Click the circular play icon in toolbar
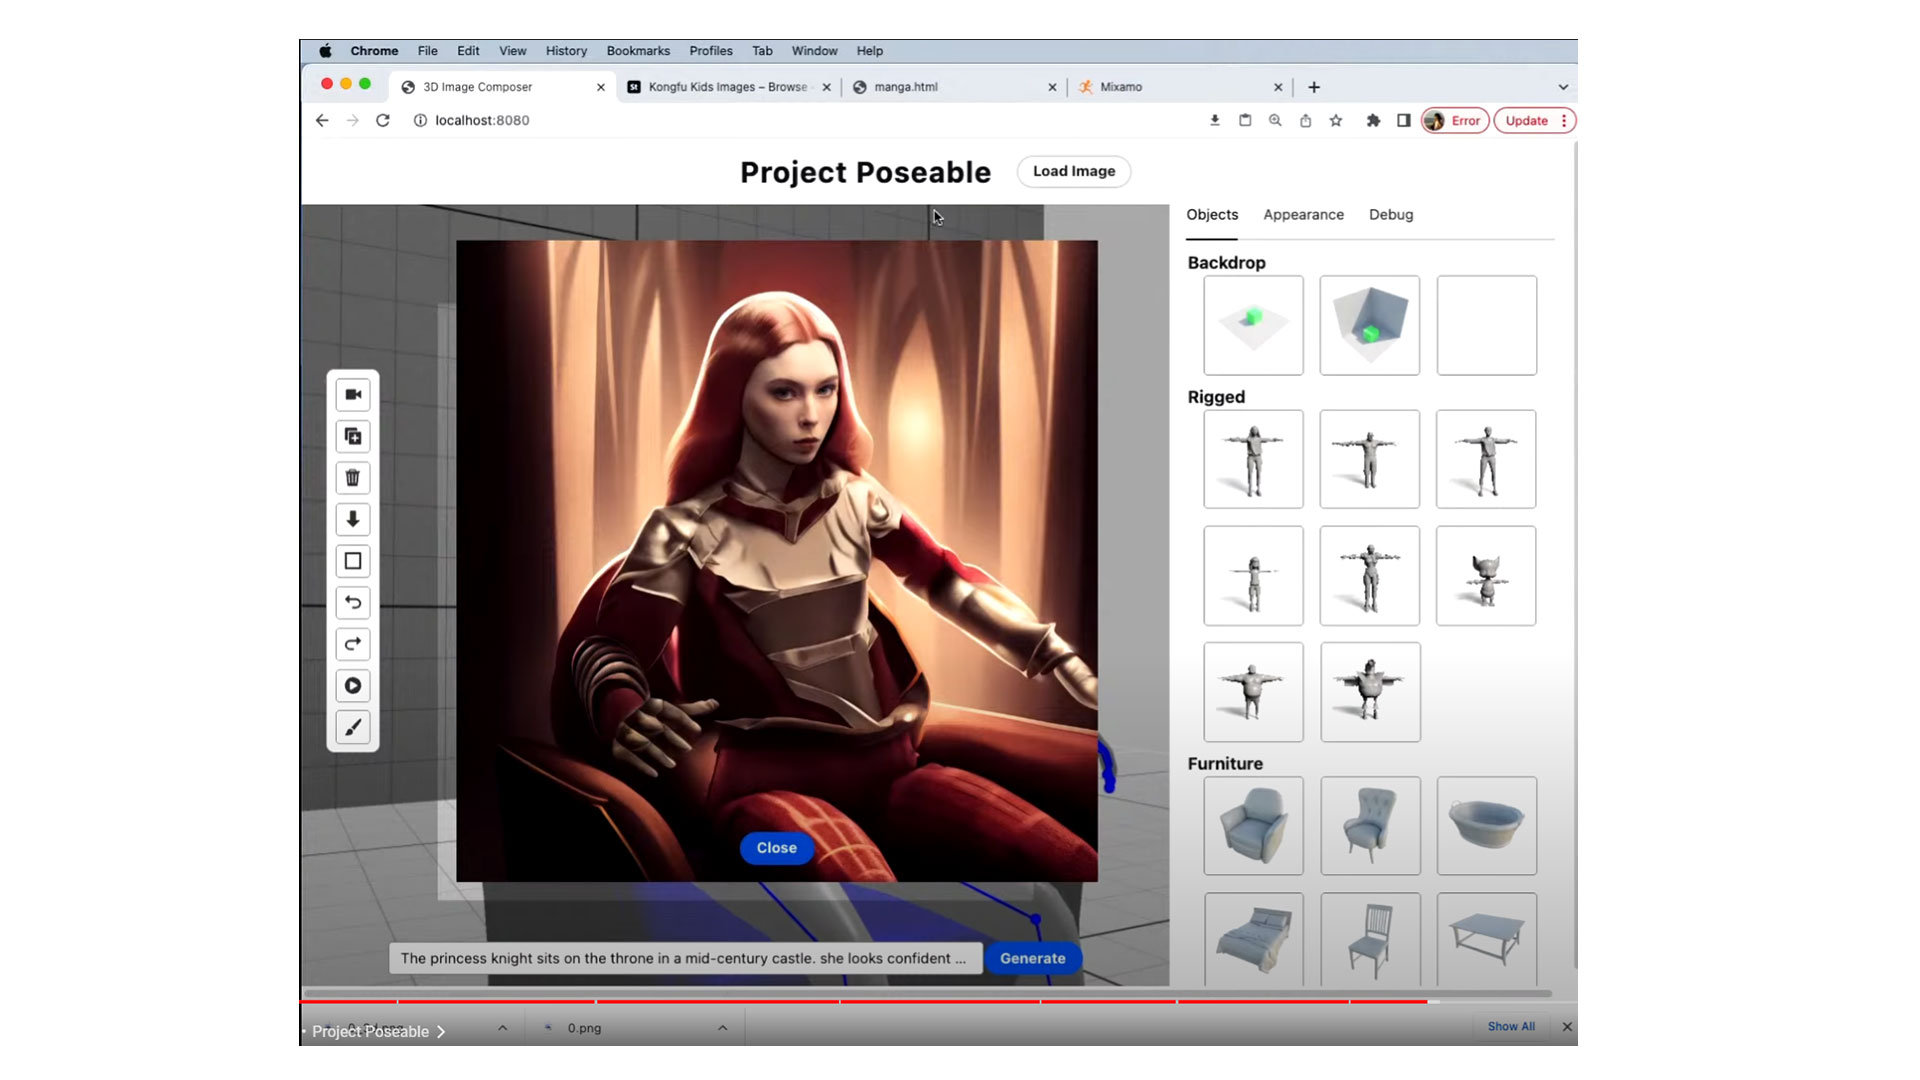Viewport: 1920px width, 1080px height. (x=353, y=686)
